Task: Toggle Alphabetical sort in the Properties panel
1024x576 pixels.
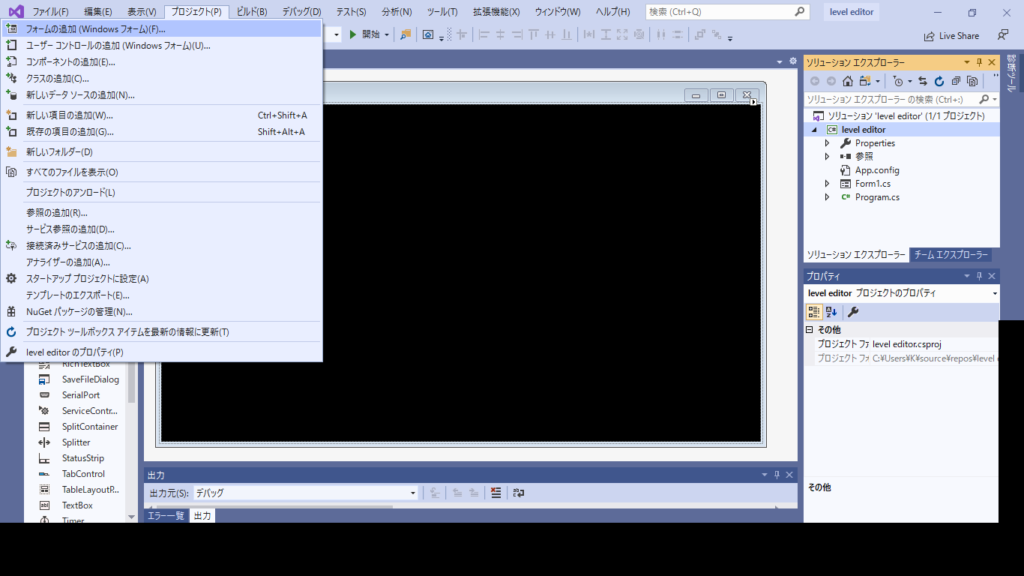Action: [x=831, y=312]
